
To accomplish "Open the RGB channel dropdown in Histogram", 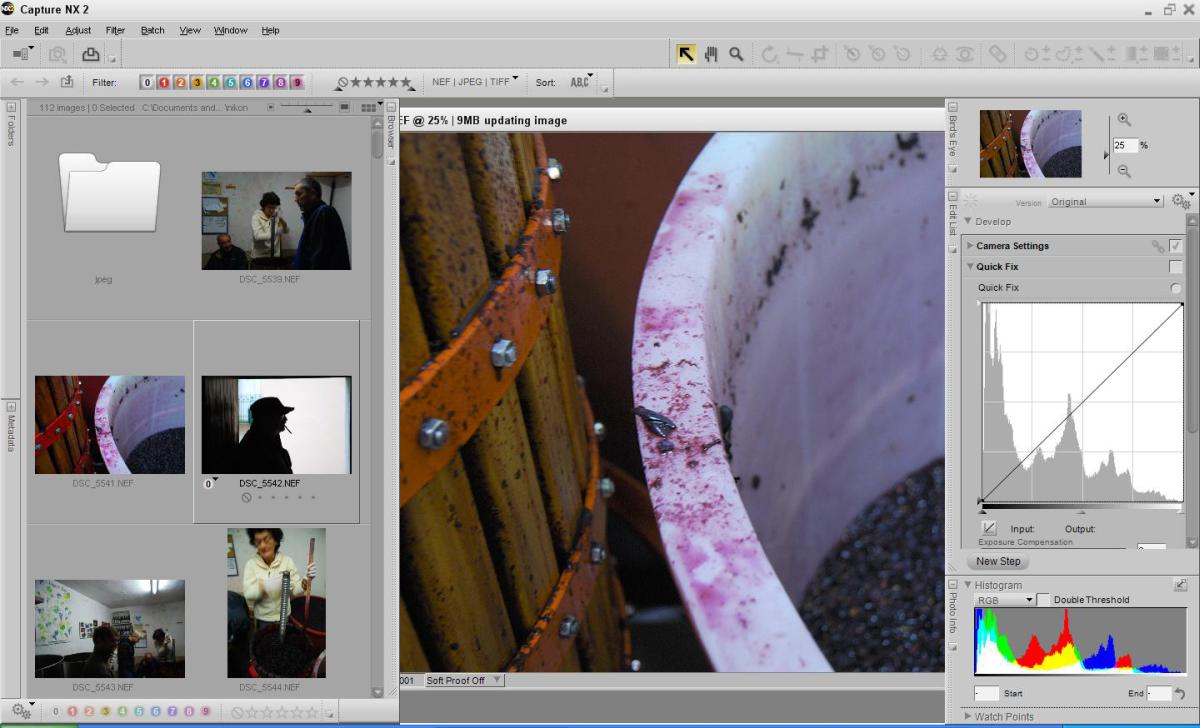I will click(x=1005, y=600).
